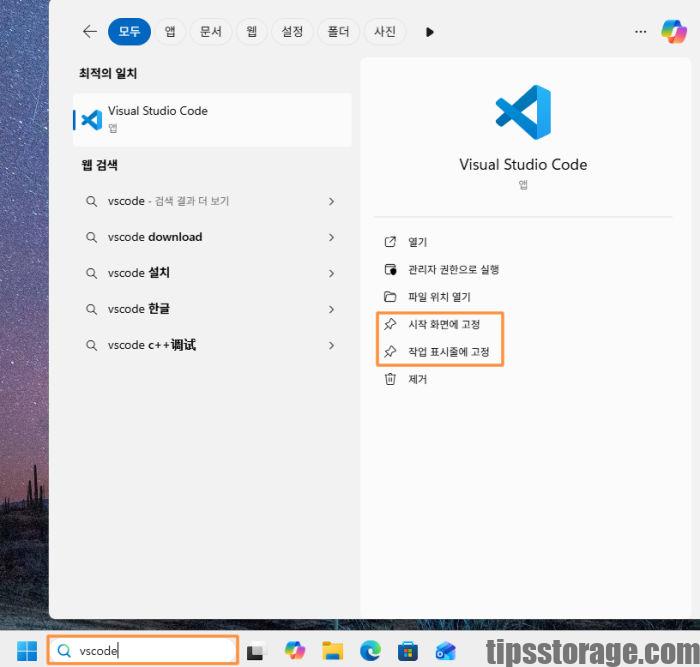
Task: Show more filters with the play arrow
Action: pos(429,32)
